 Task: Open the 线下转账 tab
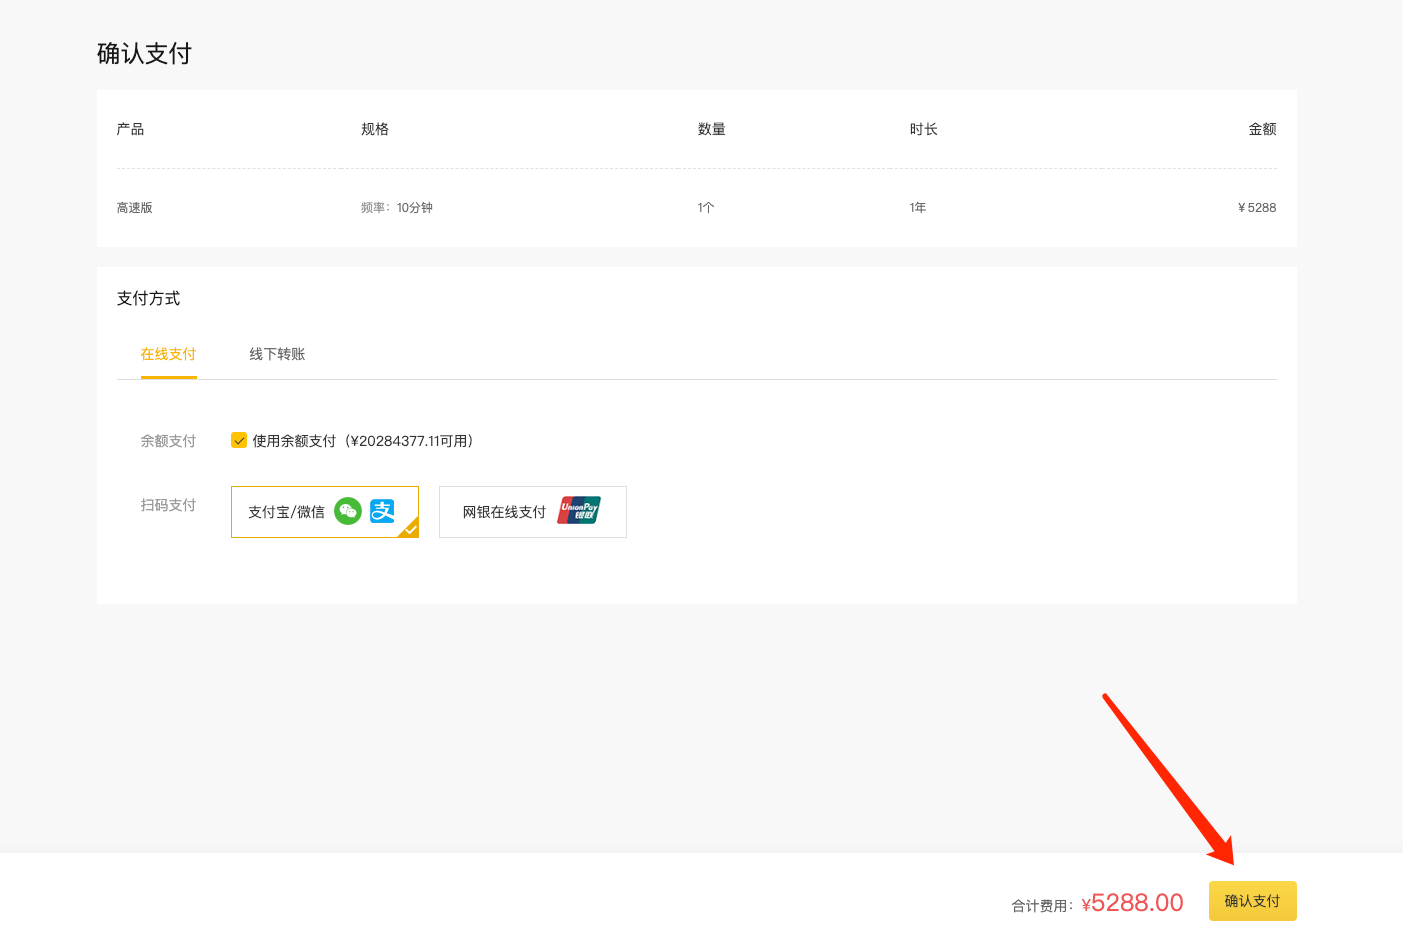[277, 354]
